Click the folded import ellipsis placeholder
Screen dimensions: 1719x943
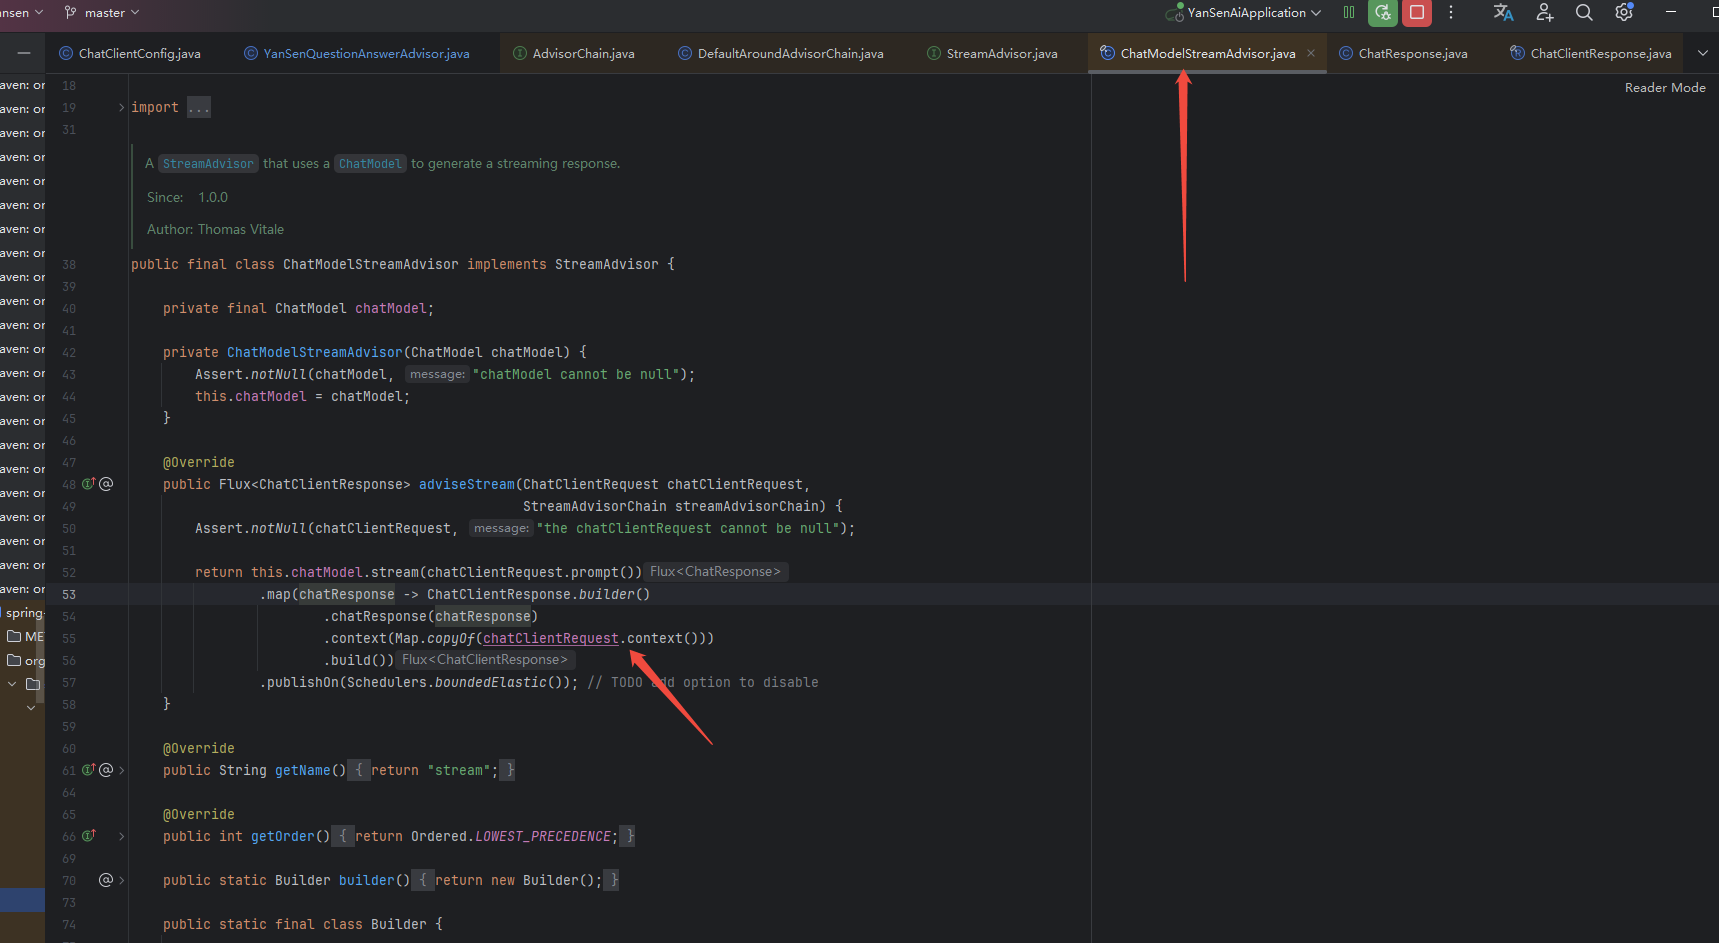point(199,108)
